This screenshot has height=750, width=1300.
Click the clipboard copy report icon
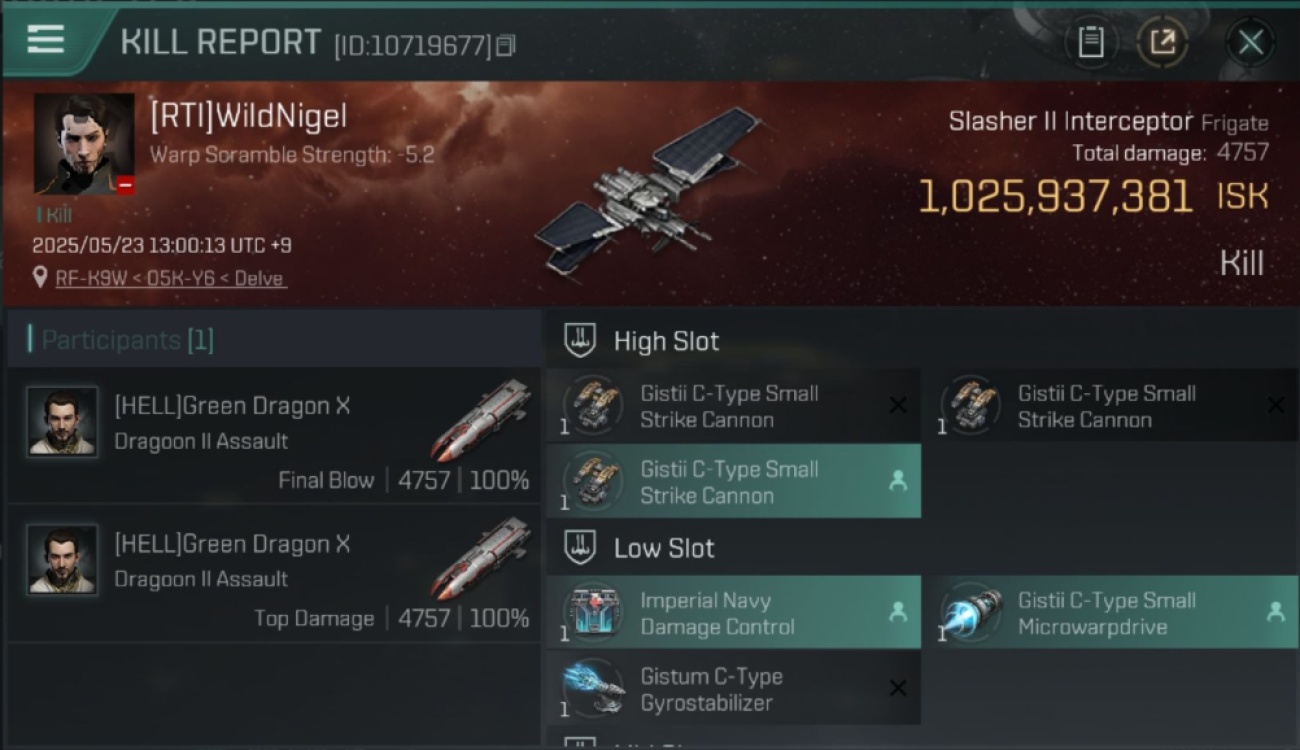point(1091,42)
